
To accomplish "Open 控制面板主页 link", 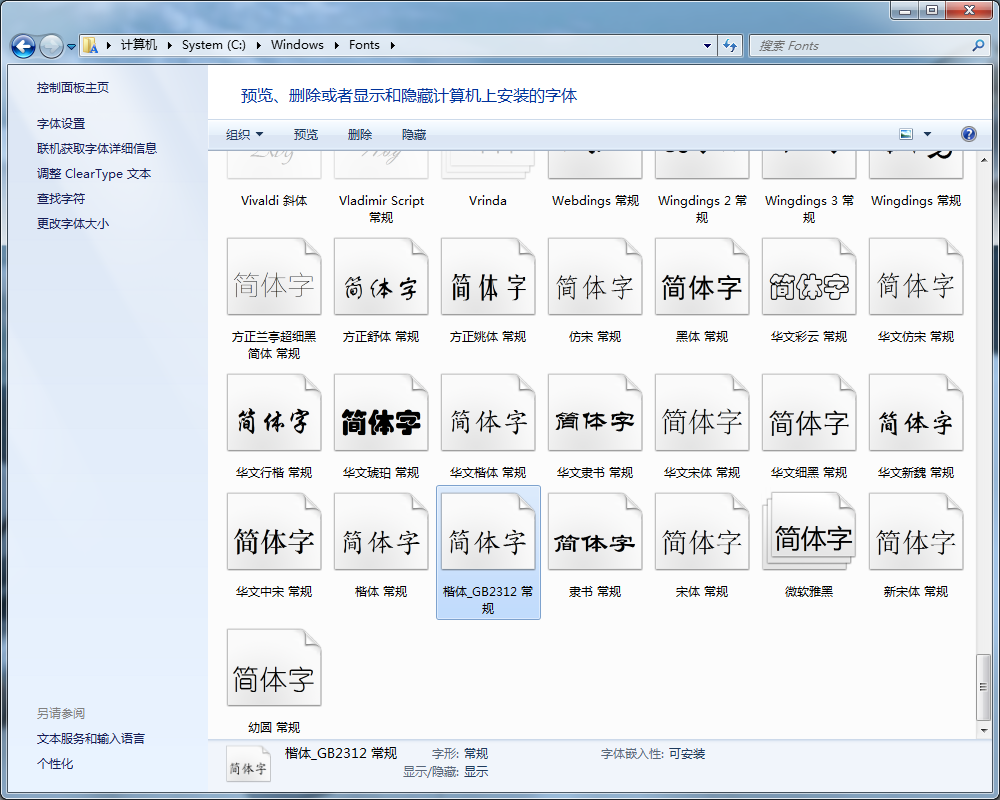I will (x=73, y=87).
